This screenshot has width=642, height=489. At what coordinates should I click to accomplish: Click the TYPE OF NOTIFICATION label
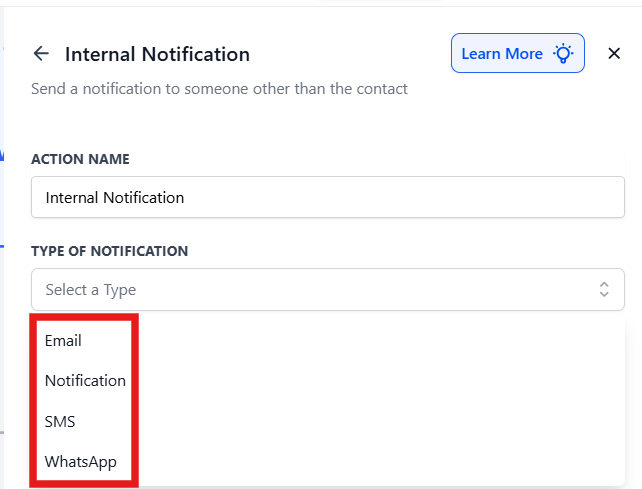[110, 251]
